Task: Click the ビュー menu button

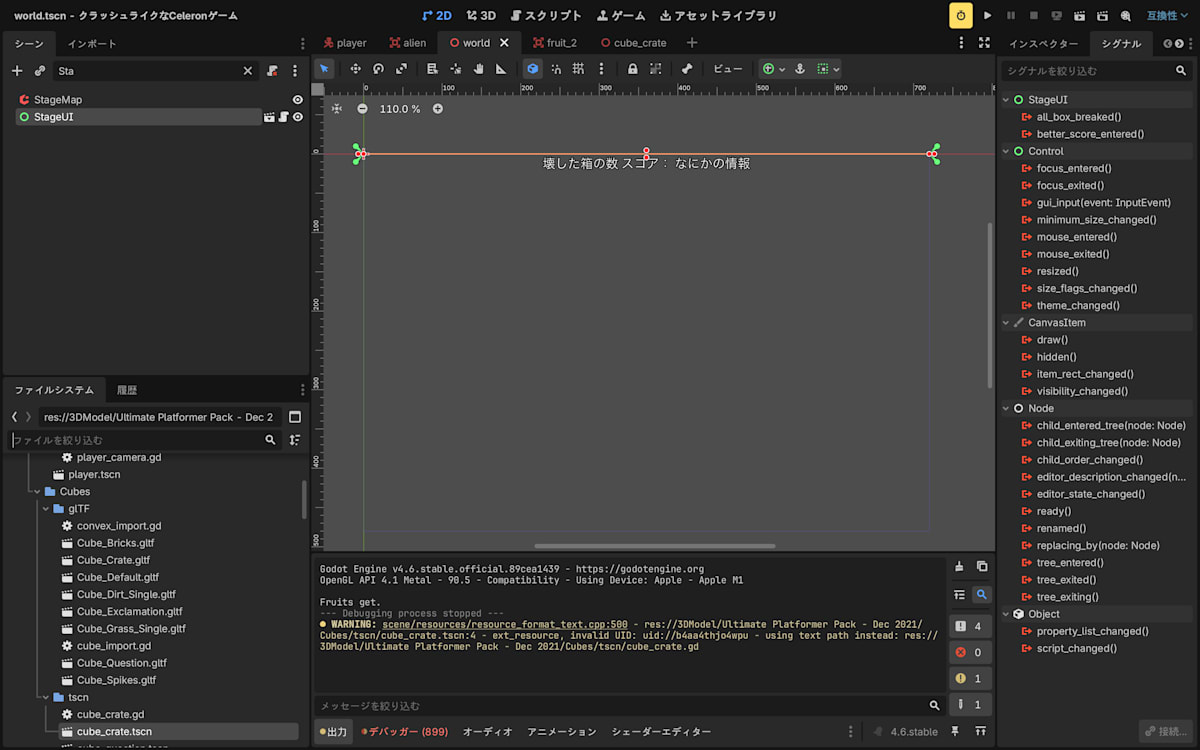Action: point(727,69)
